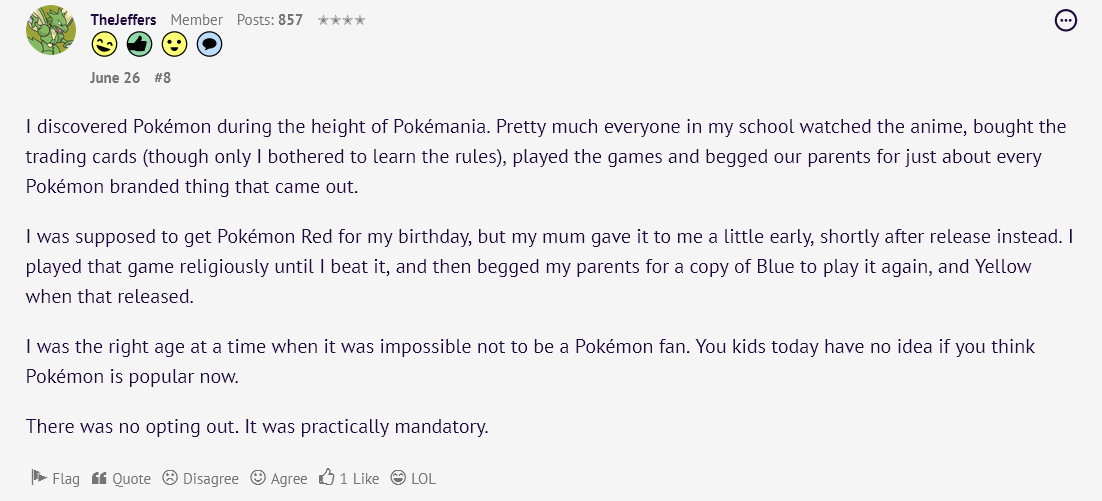Click the winking face badge icon

104,44
